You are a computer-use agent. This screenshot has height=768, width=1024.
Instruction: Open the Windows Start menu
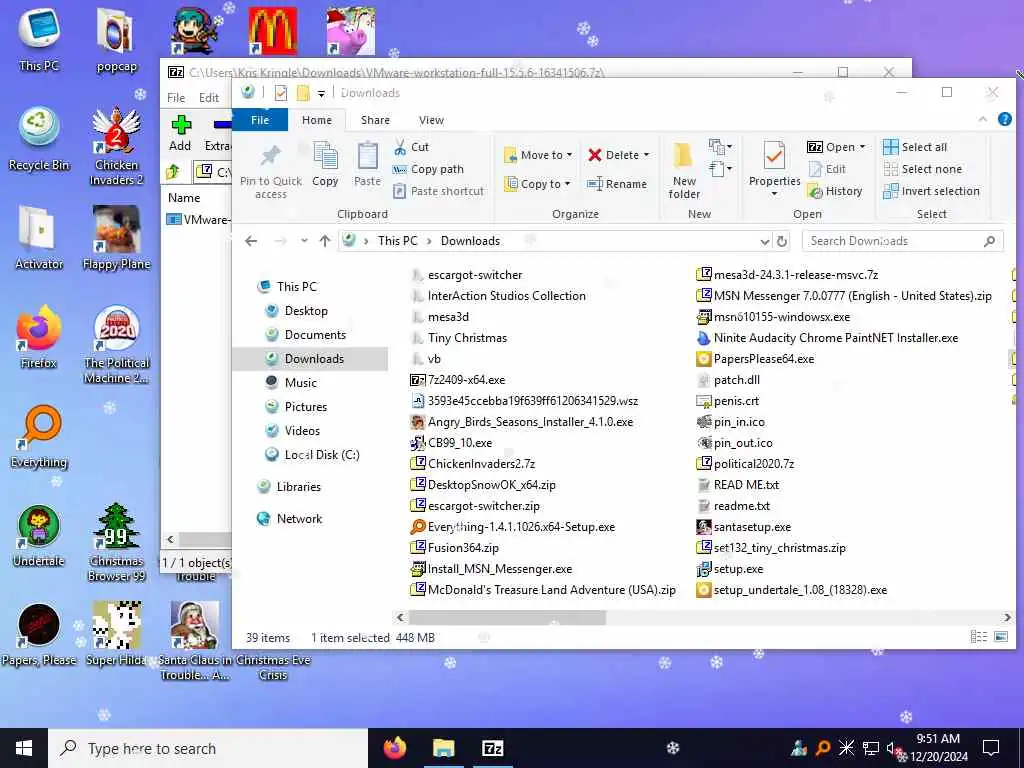(24, 748)
